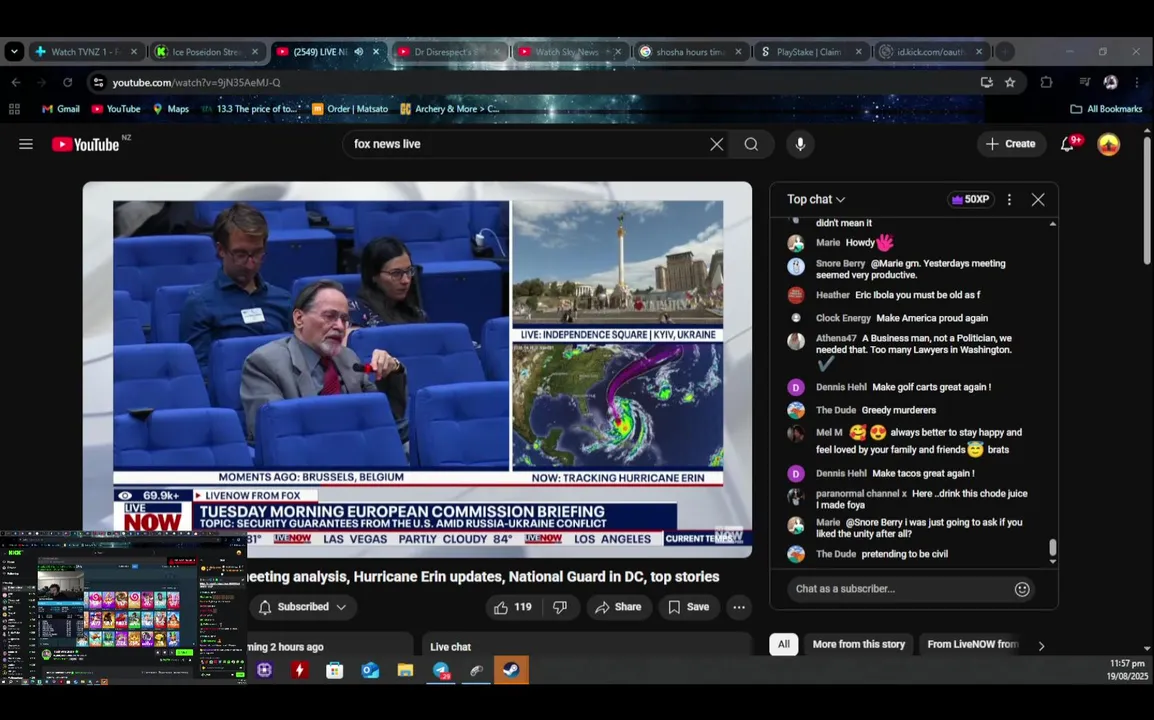This screenshot has height=720, width=1154.
Task: Close the live chat panel
Action: [x=1038, y=200]
